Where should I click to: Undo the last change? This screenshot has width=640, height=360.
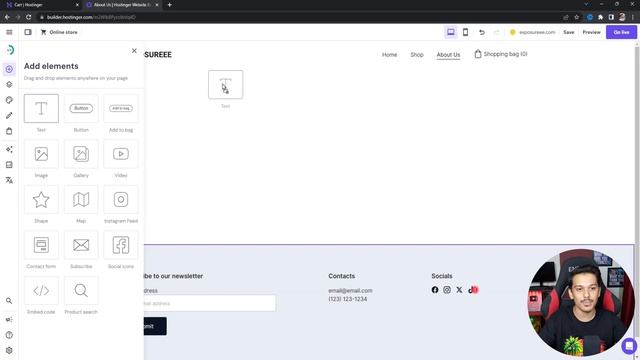coord(482,32)
